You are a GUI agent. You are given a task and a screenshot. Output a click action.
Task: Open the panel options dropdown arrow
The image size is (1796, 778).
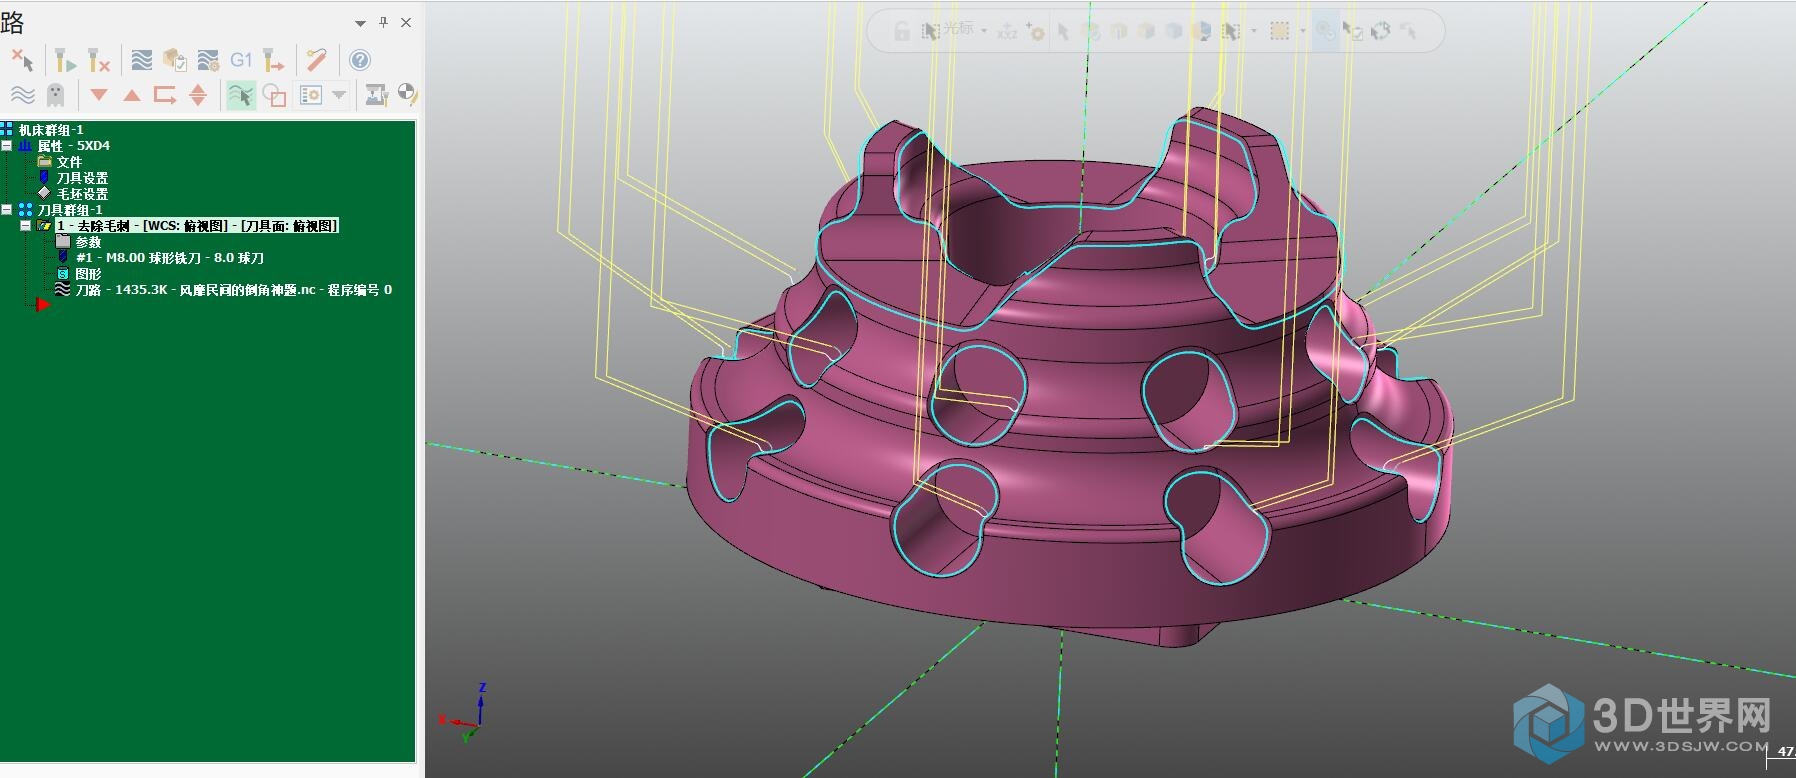click(360, 23)
